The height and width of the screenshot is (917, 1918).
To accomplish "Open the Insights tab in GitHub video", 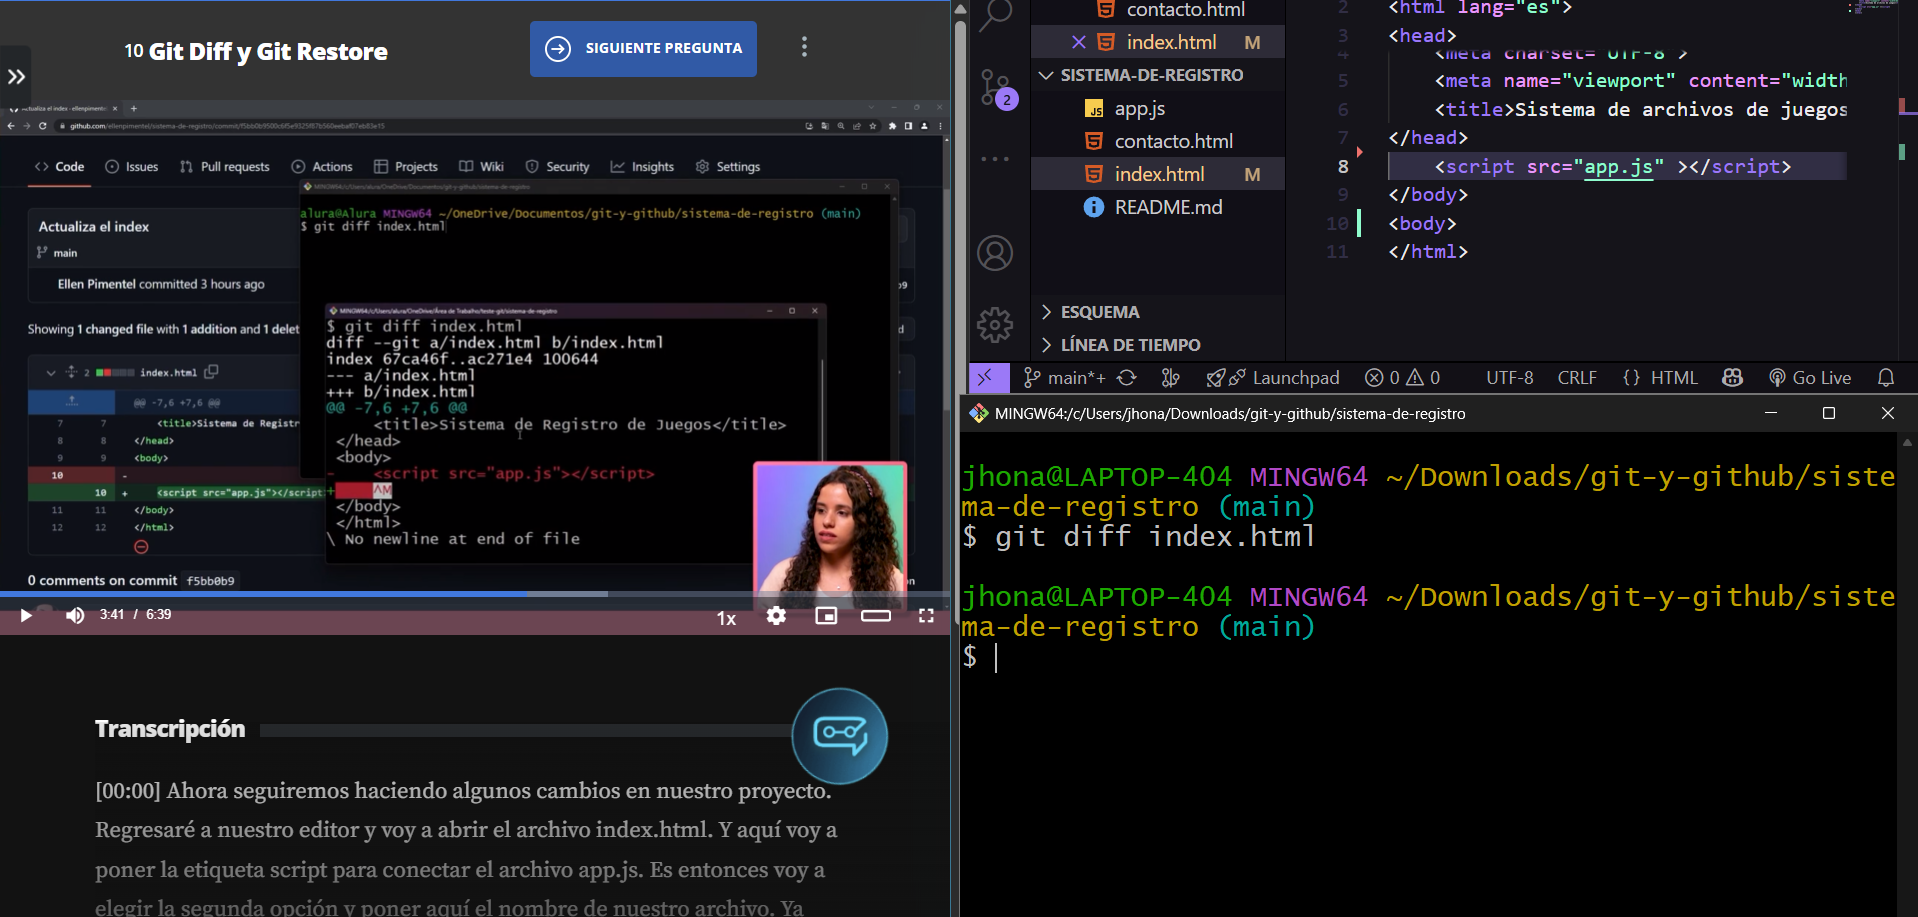I will (x=642, y=167).
